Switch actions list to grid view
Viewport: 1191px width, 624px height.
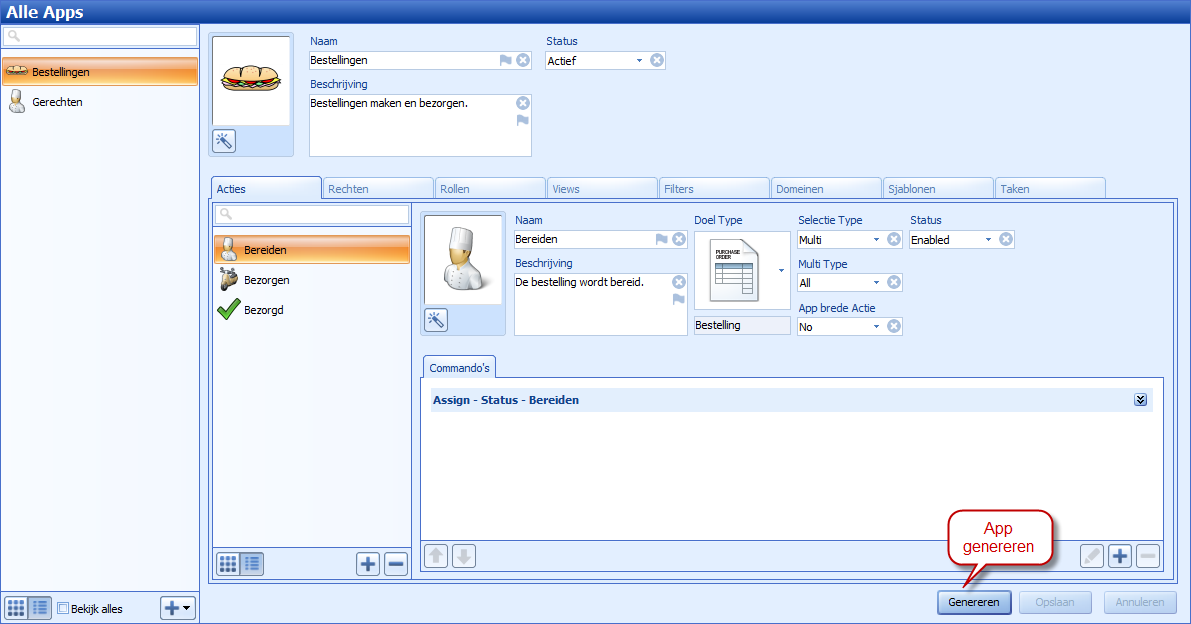tap(228, 564)
